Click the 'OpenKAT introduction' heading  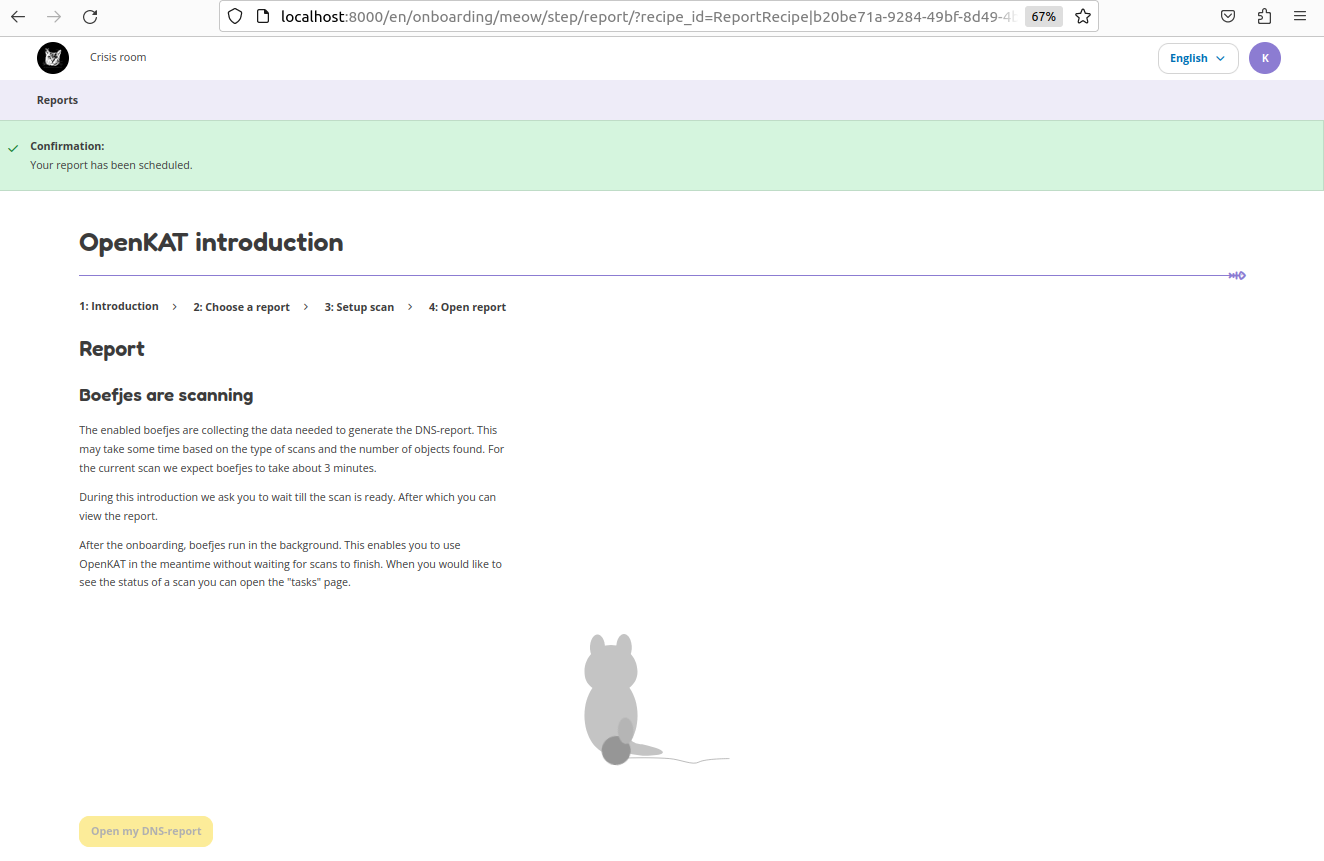coord(211,242)
